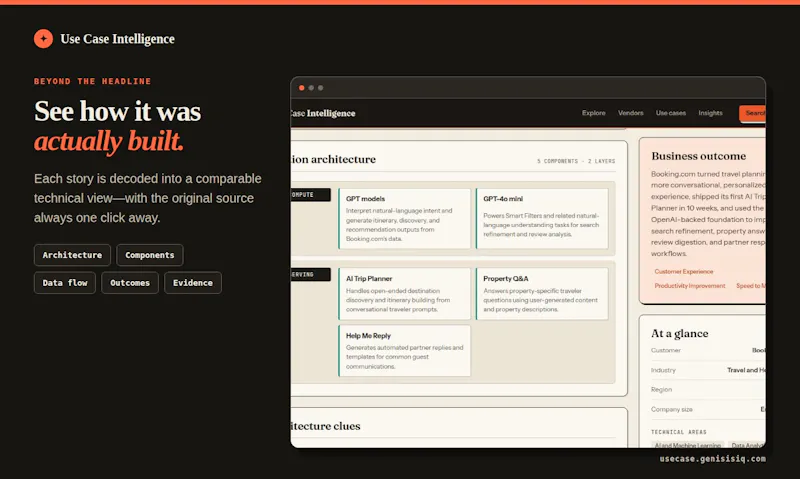Click the Company size row label
800x479 pixels.
(x=671, y=410)
